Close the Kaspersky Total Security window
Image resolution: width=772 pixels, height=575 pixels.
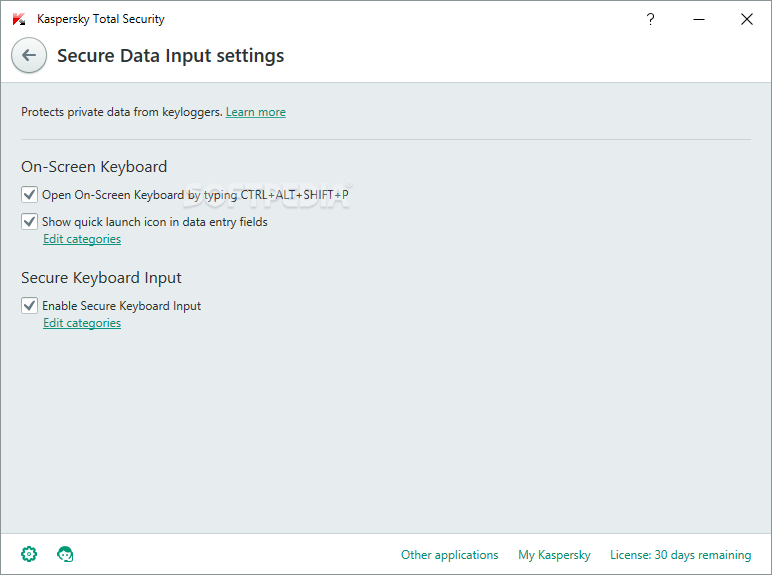tap(747, 19)
